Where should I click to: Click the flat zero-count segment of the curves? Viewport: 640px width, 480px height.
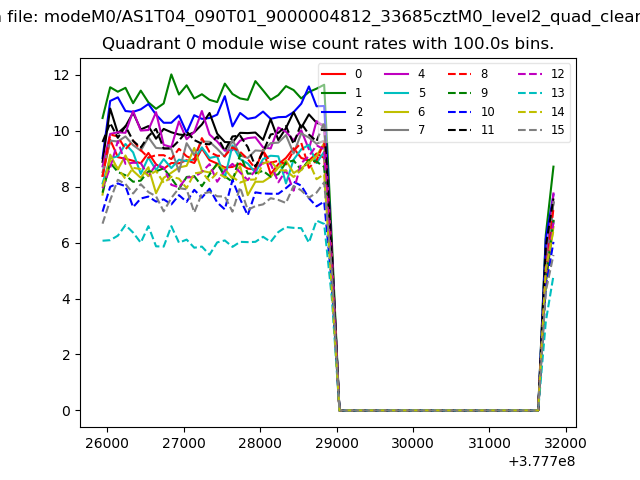pos(438,410)
